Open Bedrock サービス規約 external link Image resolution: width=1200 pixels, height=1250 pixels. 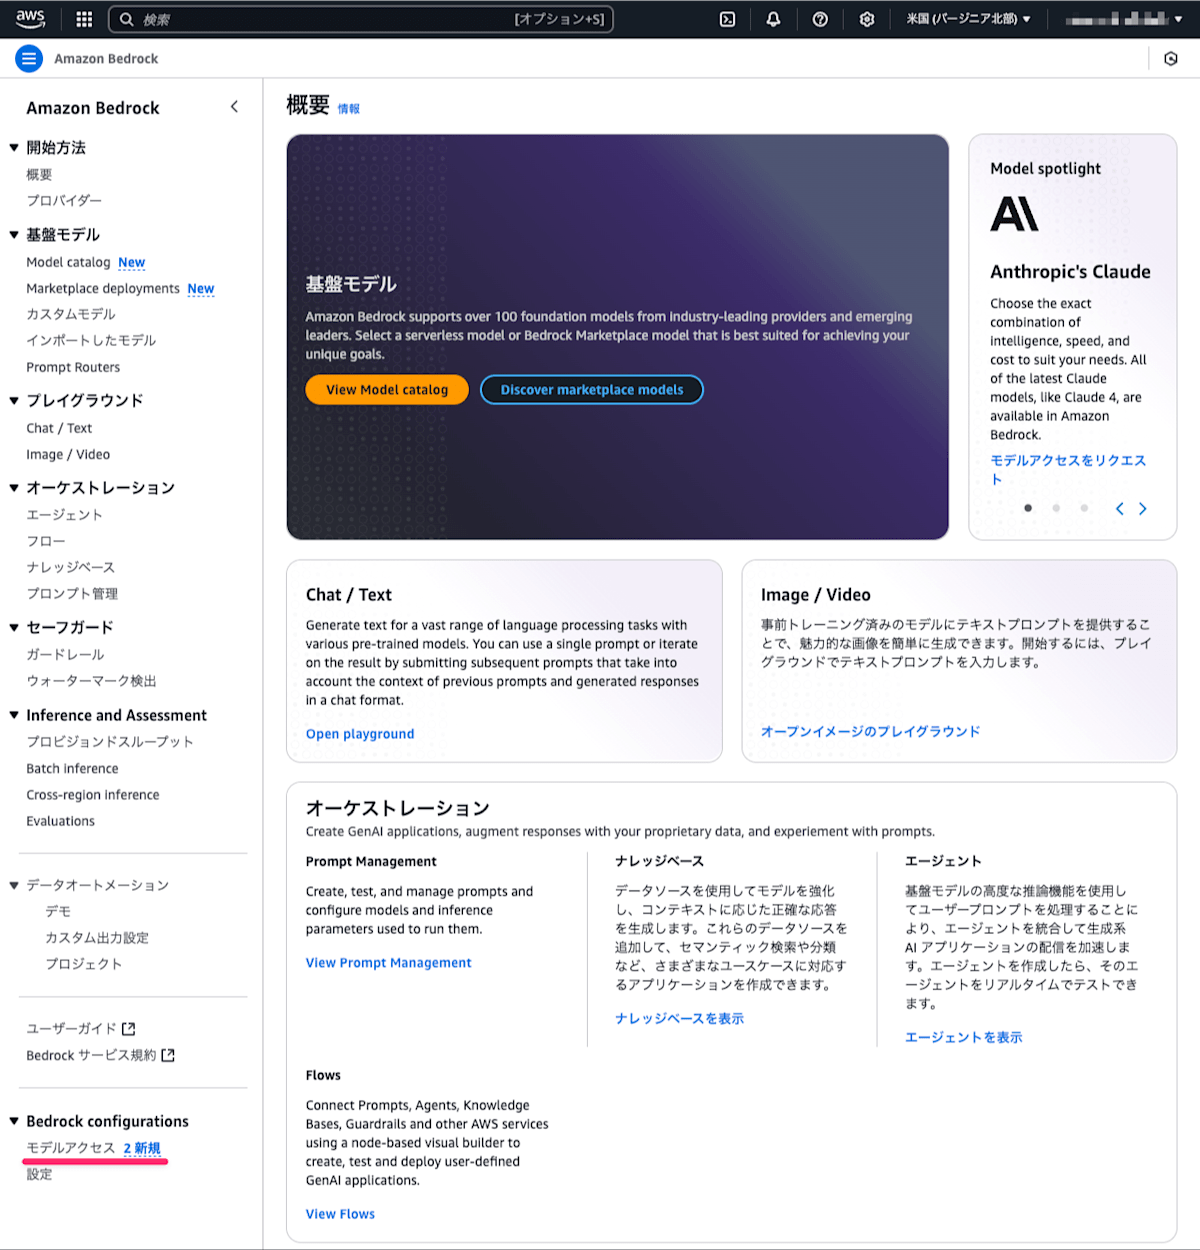pyautogui.click(x=100, y=1055)
